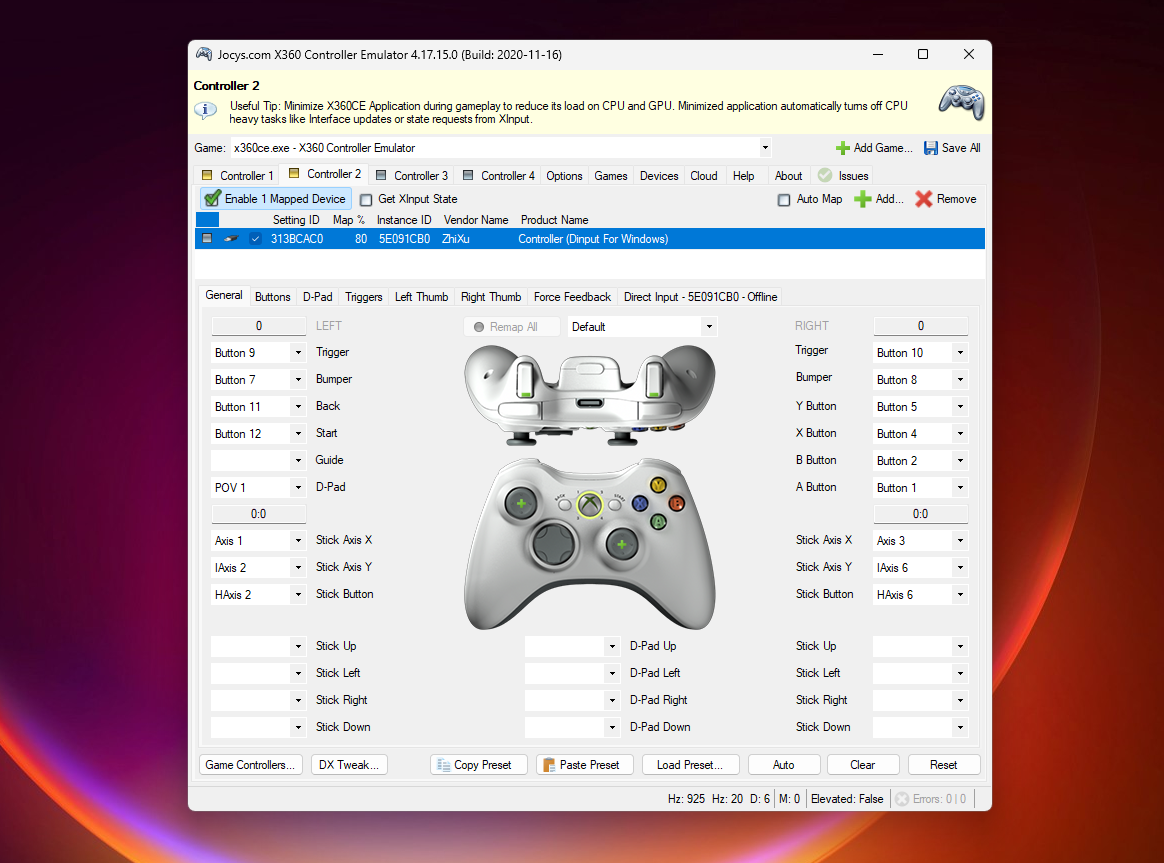Open the empty Guide mapping dropdown
This screenshot has width=1164, height=863.
click(298, 460)
